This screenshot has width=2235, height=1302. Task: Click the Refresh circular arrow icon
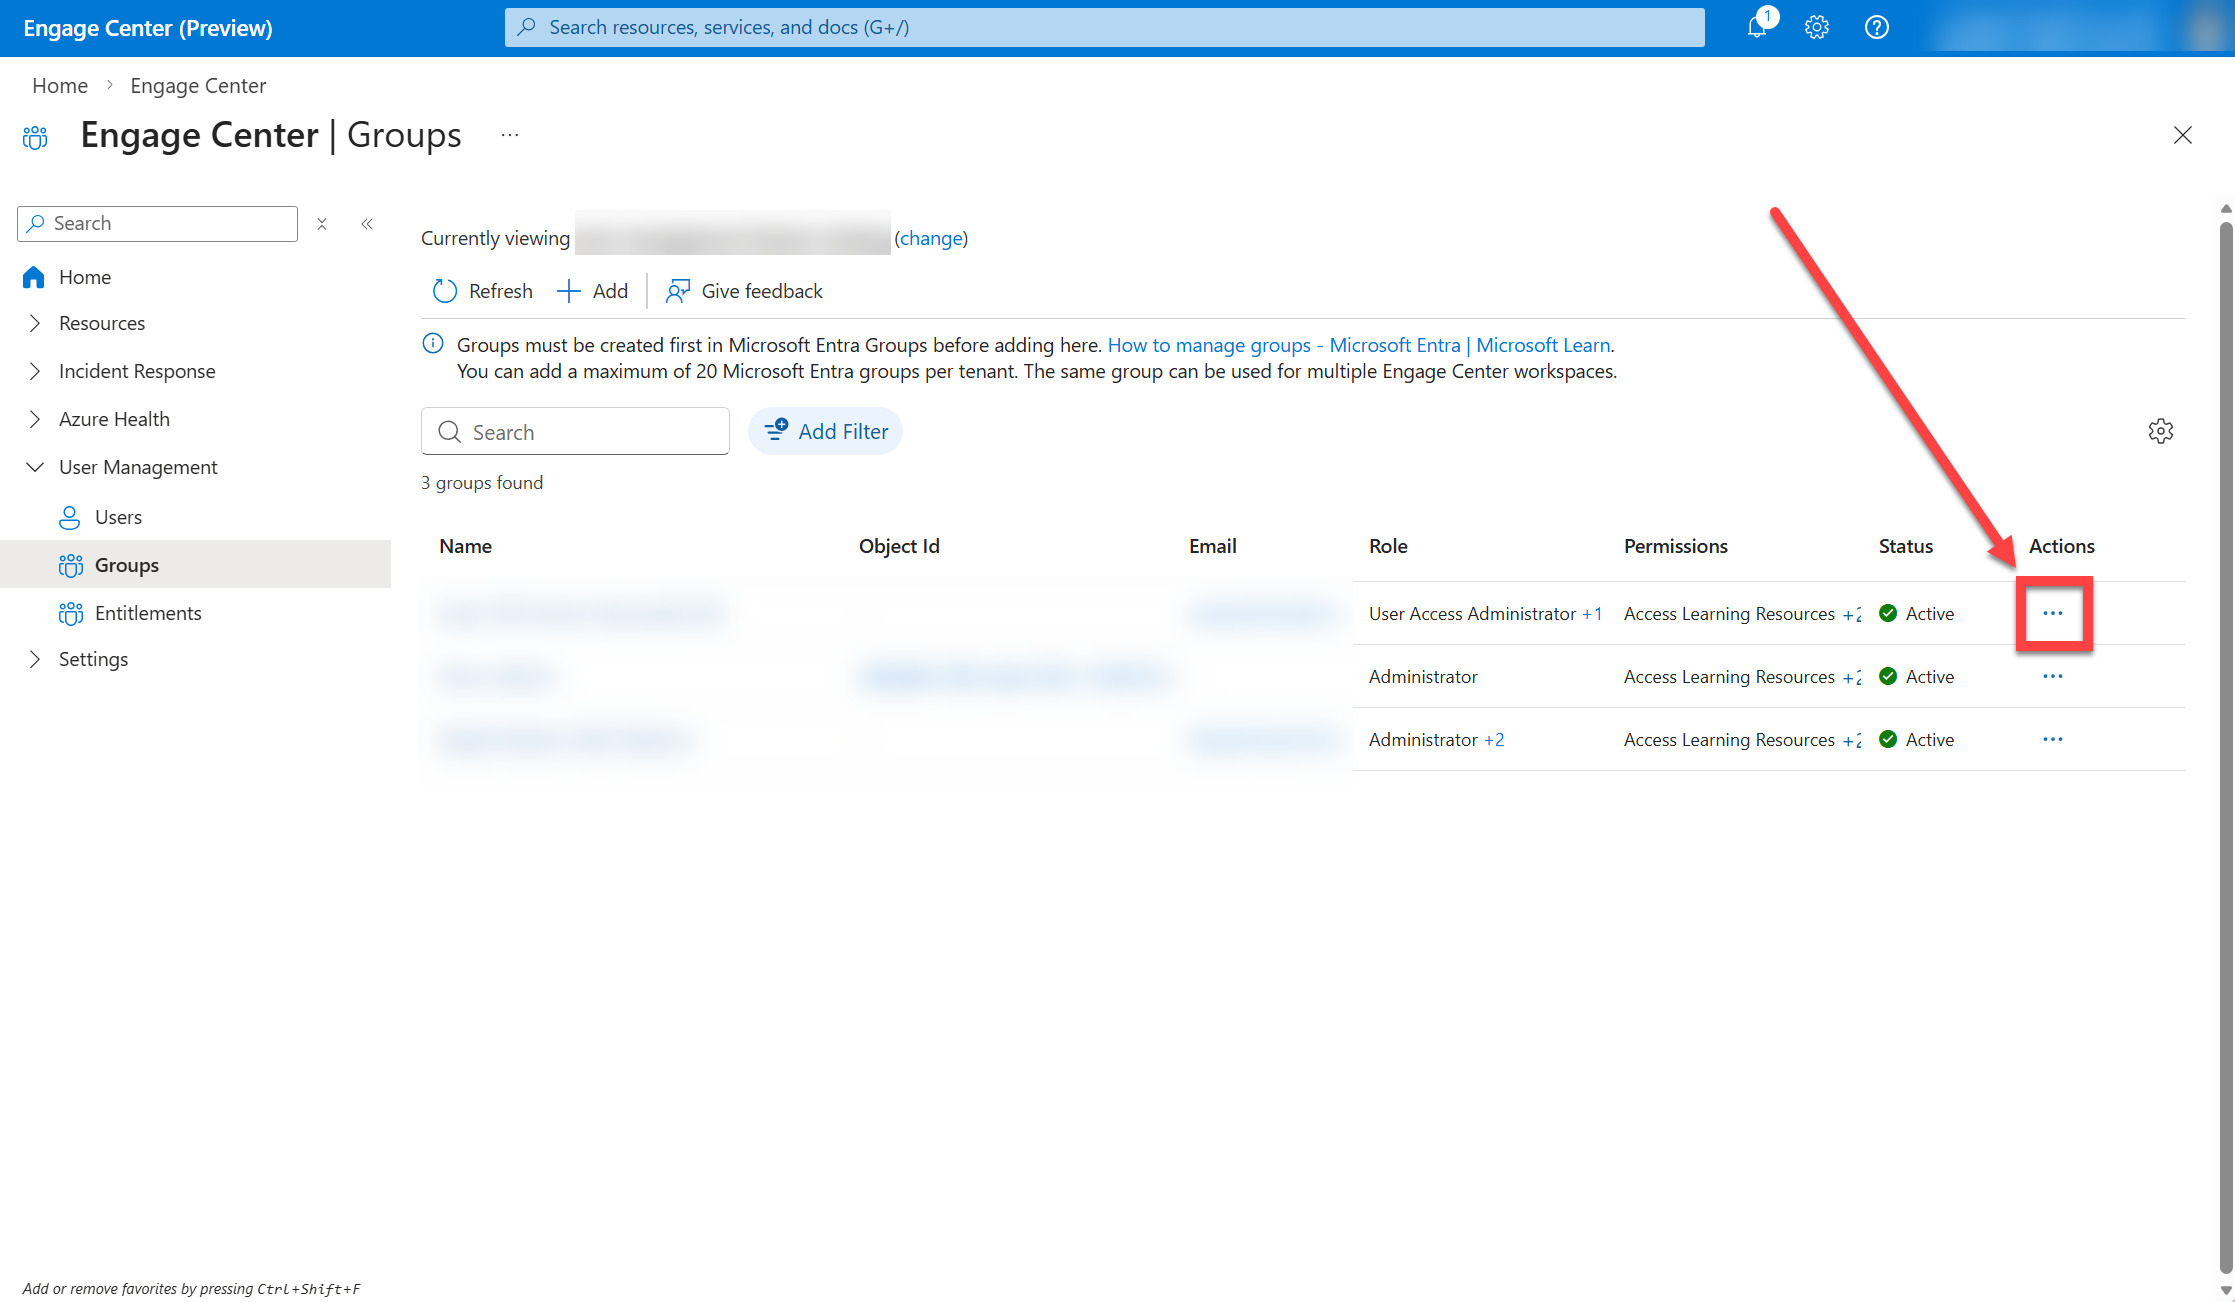tap(444, 291)
